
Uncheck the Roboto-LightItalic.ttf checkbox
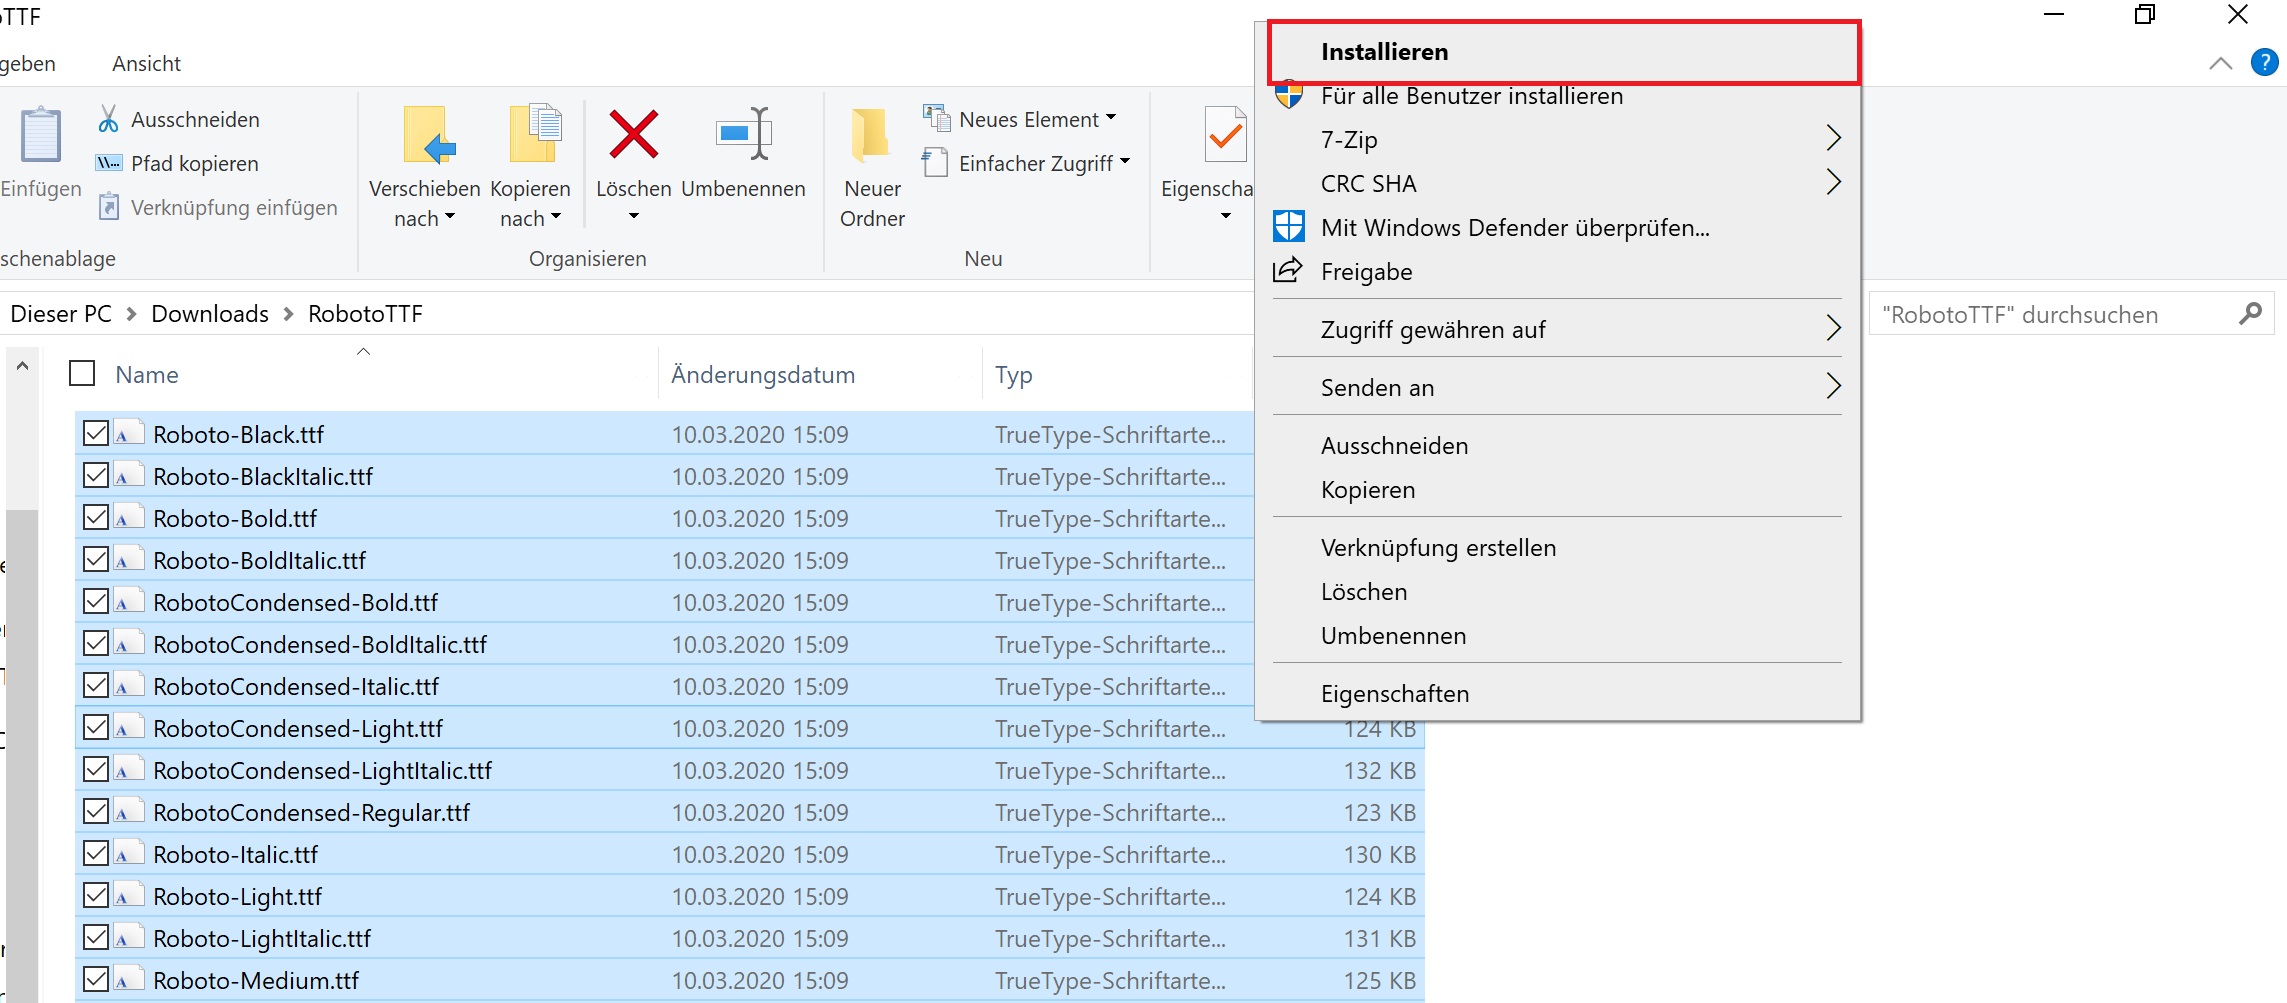[x=96, y=937]
